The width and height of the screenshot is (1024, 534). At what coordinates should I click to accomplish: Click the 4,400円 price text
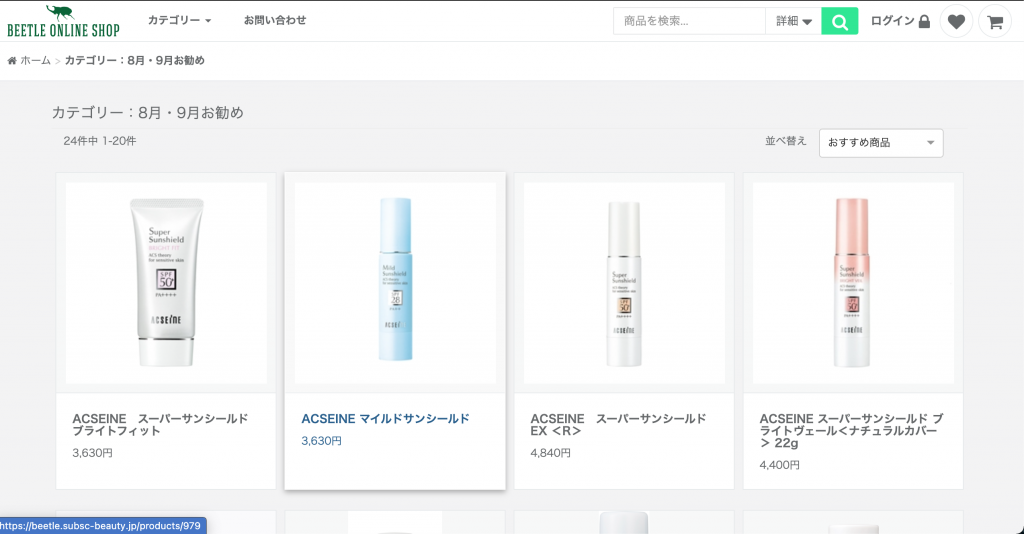click(x=780, y=465)
